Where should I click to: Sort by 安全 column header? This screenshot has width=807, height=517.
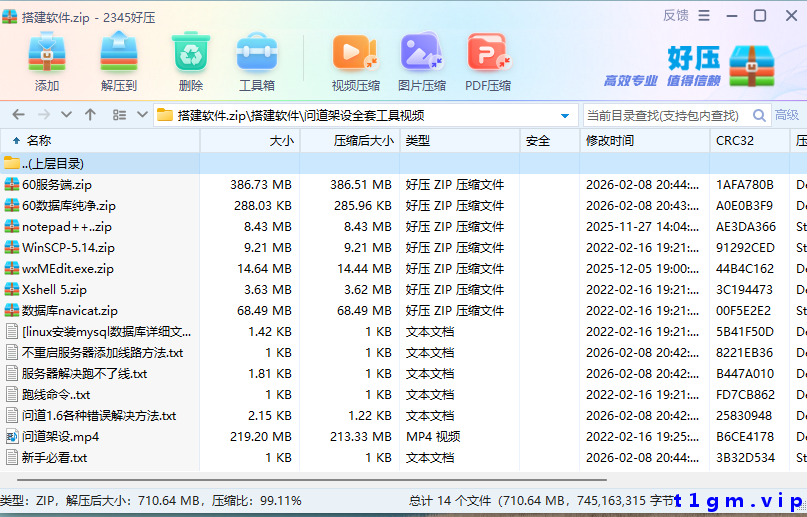tap(550, 140)
